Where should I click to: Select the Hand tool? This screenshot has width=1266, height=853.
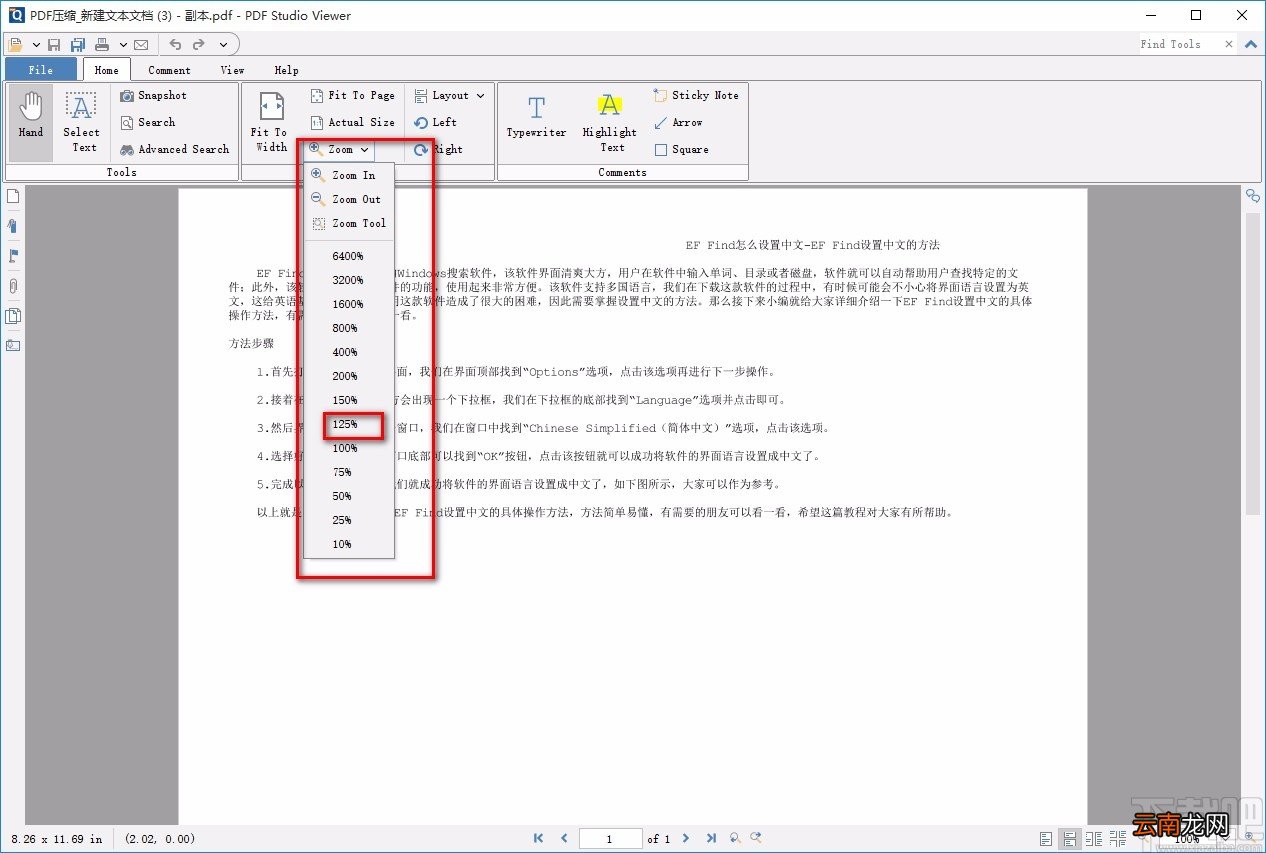pyautogui.click(x=31, y=122)
